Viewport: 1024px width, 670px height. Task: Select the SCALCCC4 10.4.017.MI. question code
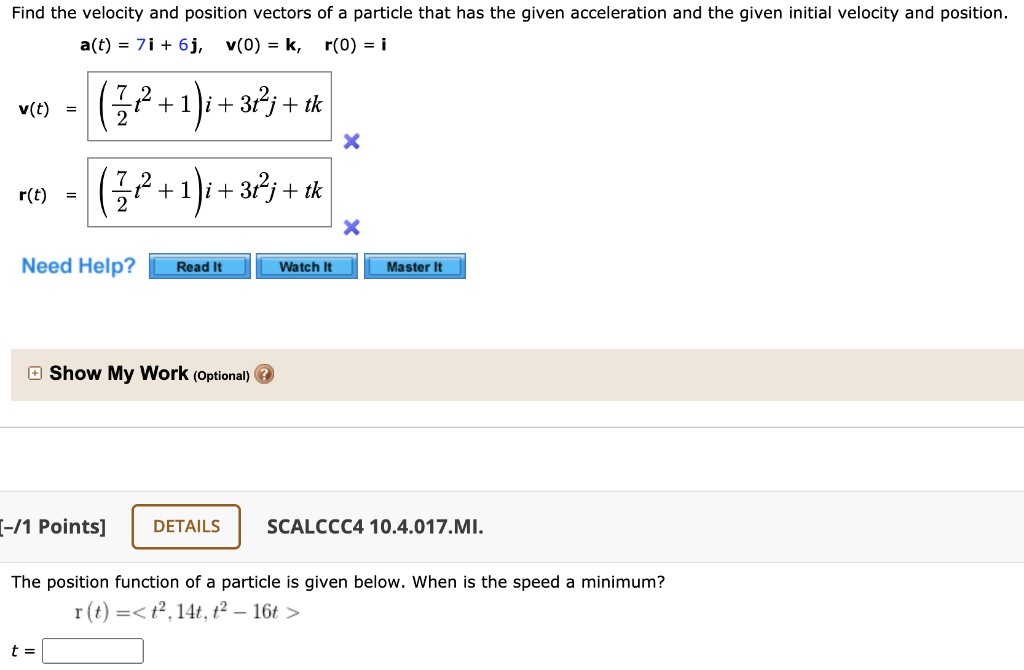[375, 527]
